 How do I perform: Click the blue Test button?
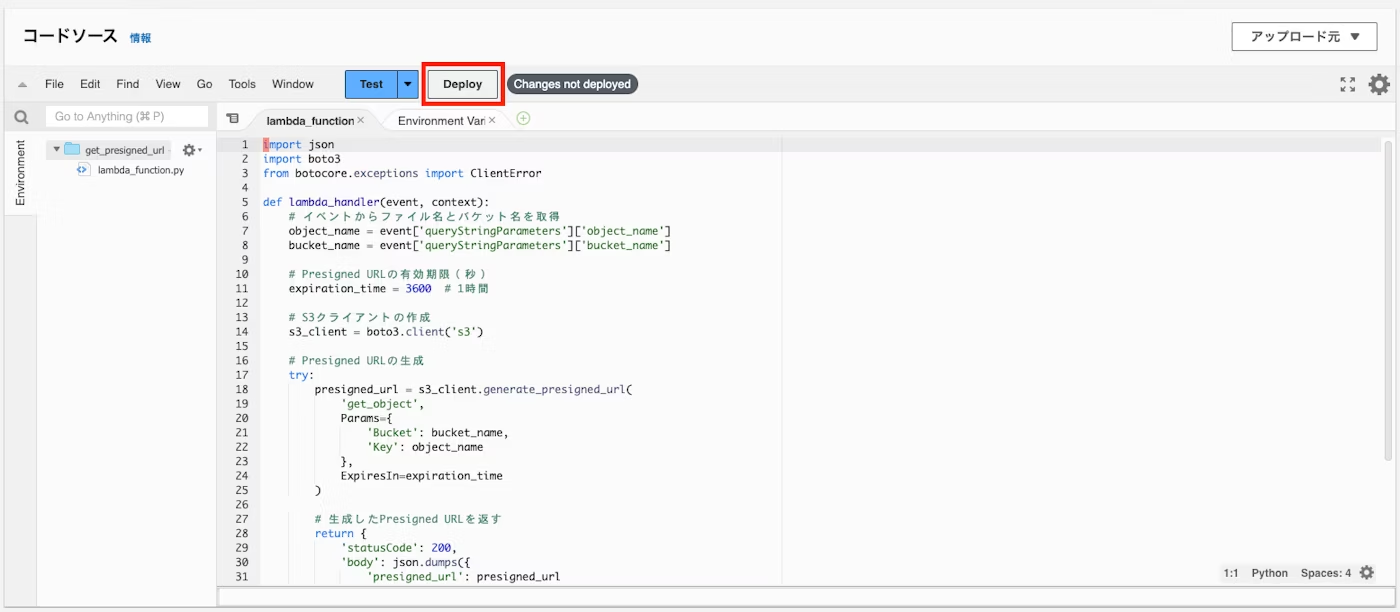tap(371, 84)
